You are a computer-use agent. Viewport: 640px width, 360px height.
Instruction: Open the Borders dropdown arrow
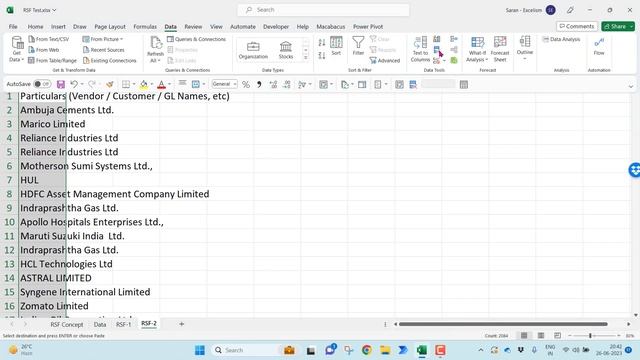click(134, 84)
